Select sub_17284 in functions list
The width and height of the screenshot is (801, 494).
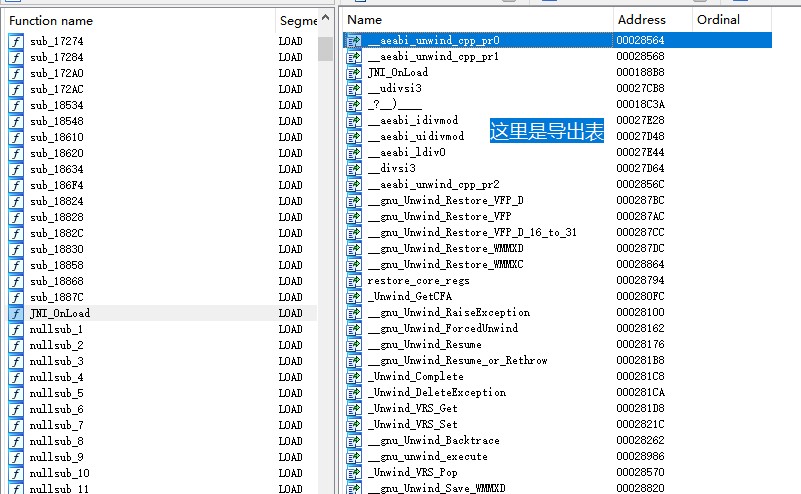[162, 57]
